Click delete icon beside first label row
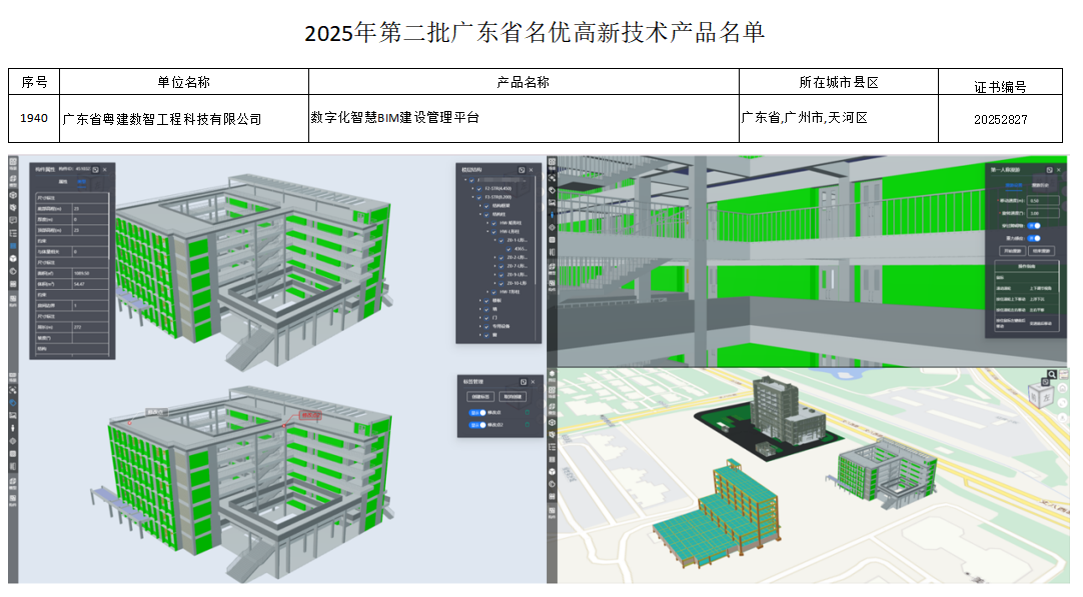Screen dimensions: 1083x597 click(527, 411)
